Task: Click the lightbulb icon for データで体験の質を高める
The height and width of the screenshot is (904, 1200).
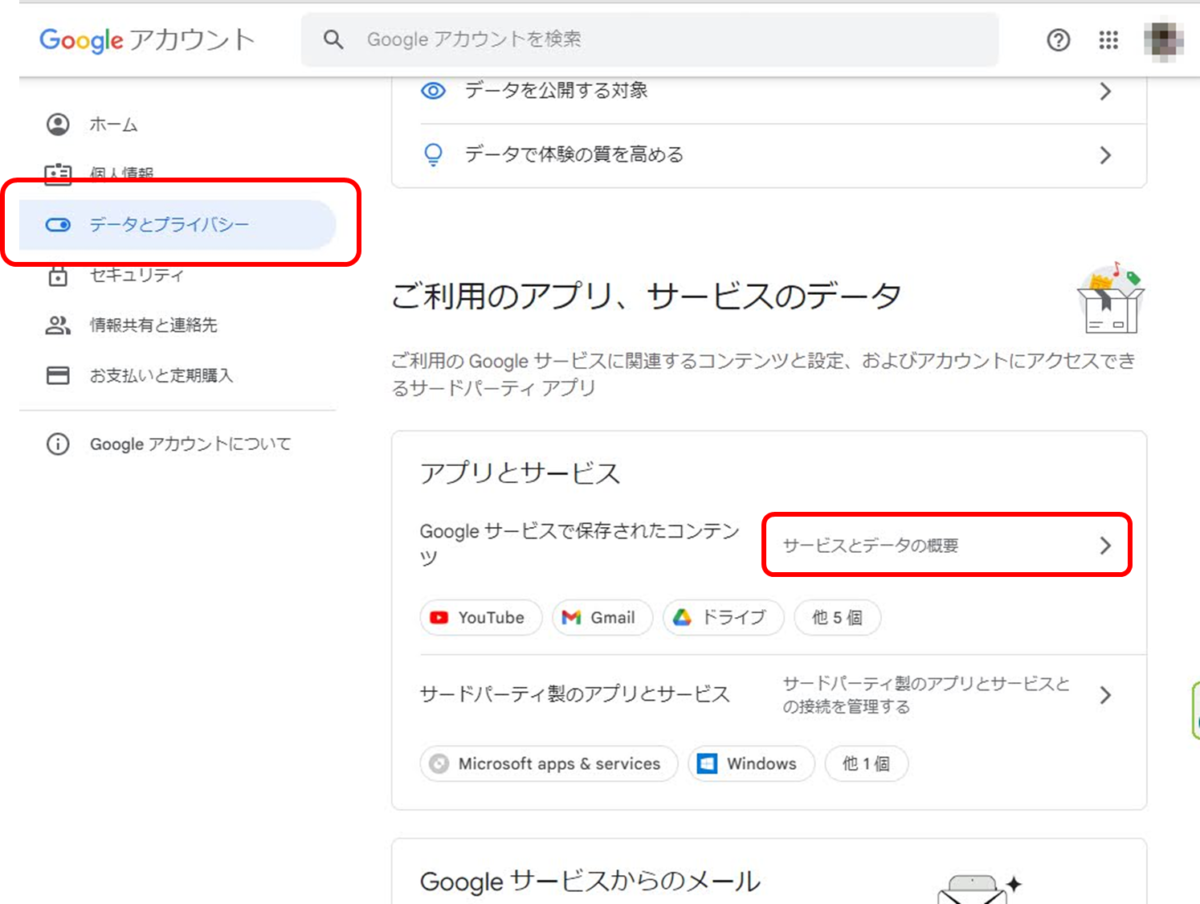Action: coord(433,155)
